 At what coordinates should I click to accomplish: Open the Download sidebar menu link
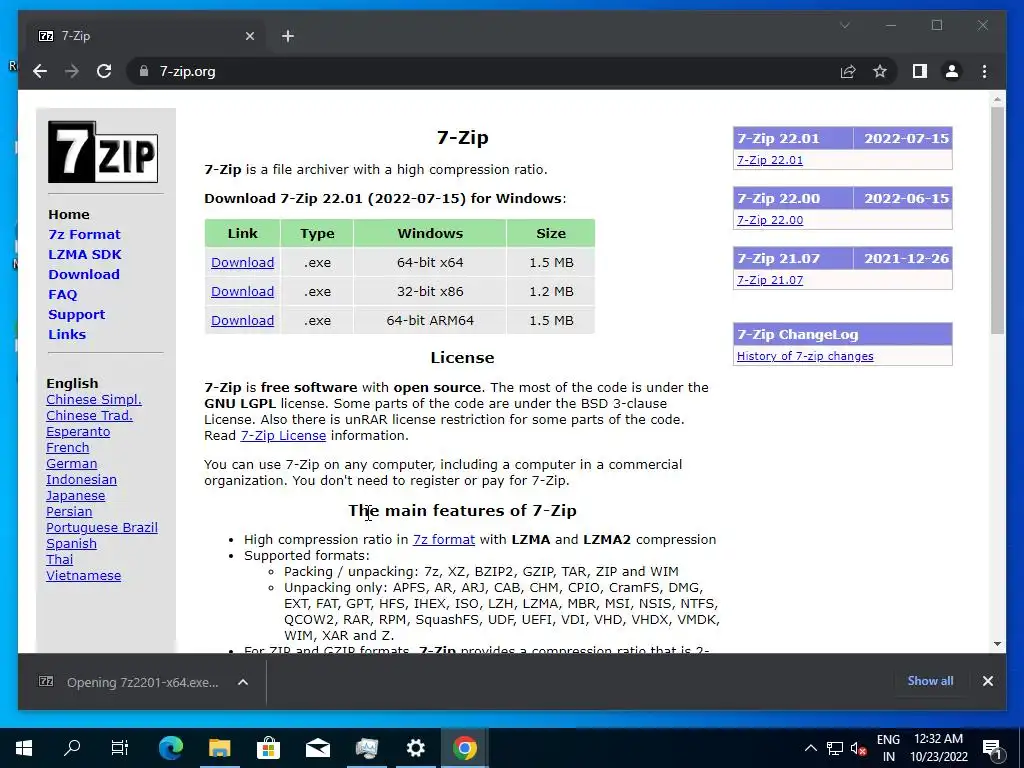(84, 274)
